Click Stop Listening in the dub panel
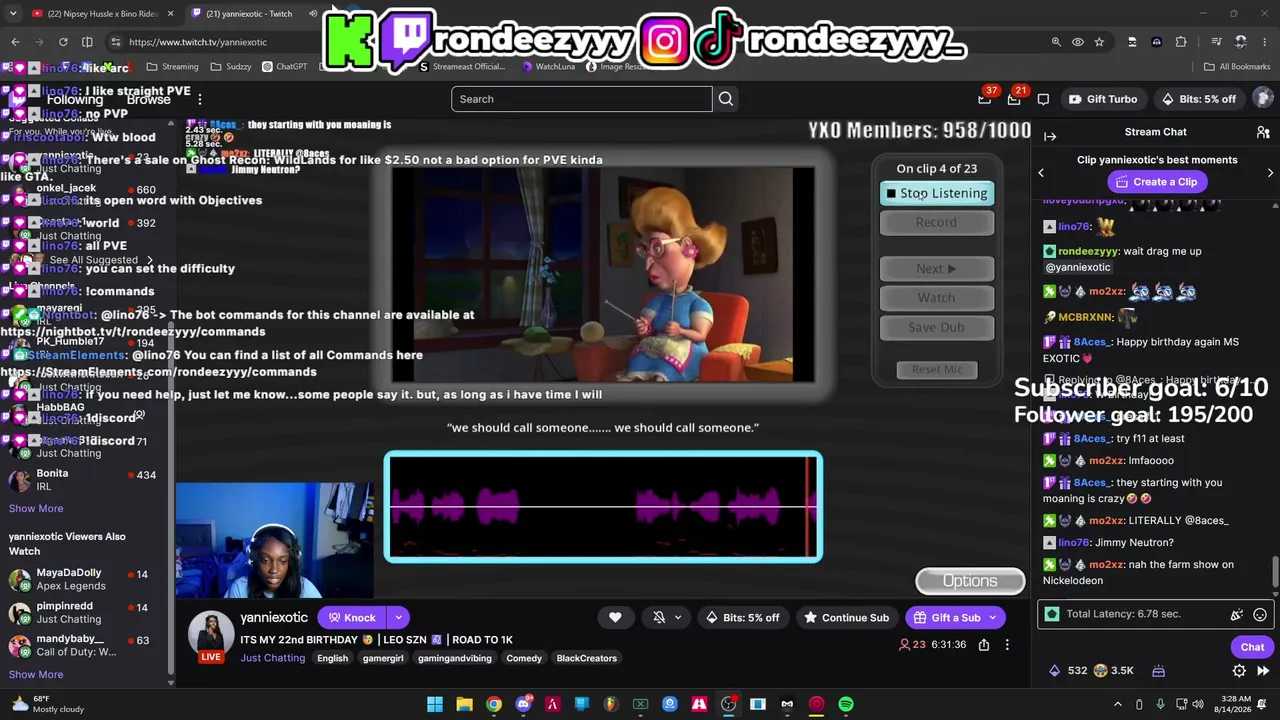 (937, 193)
